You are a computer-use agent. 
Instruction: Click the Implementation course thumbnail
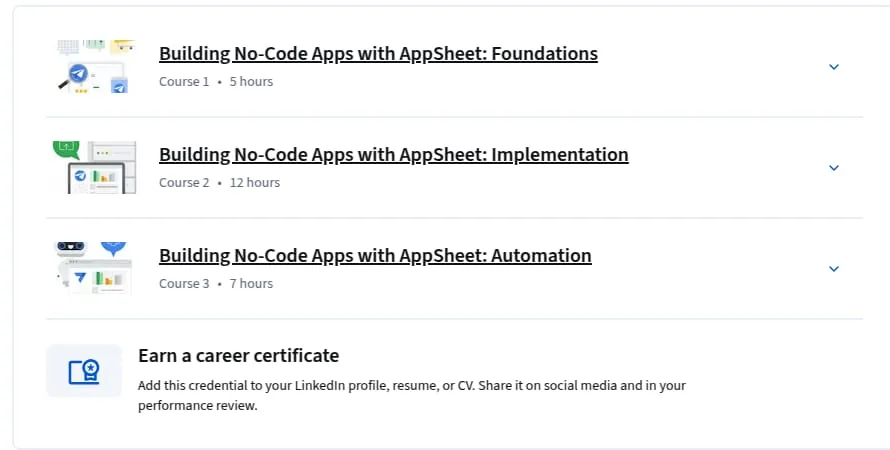point(94,167)
